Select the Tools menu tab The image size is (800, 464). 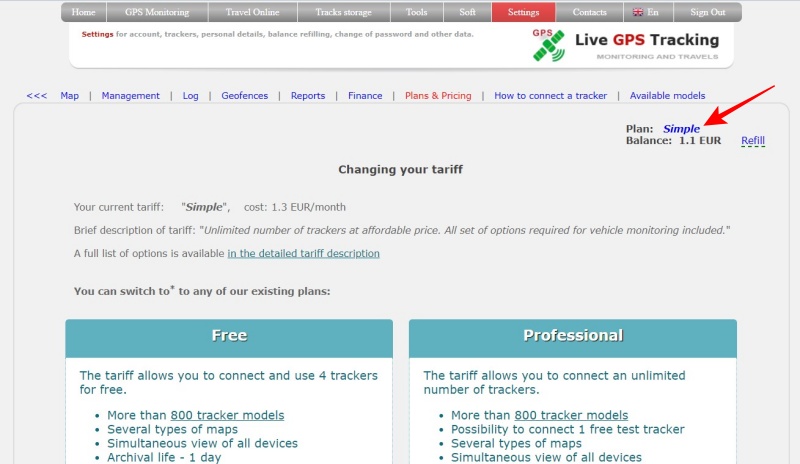click(416, 13)
